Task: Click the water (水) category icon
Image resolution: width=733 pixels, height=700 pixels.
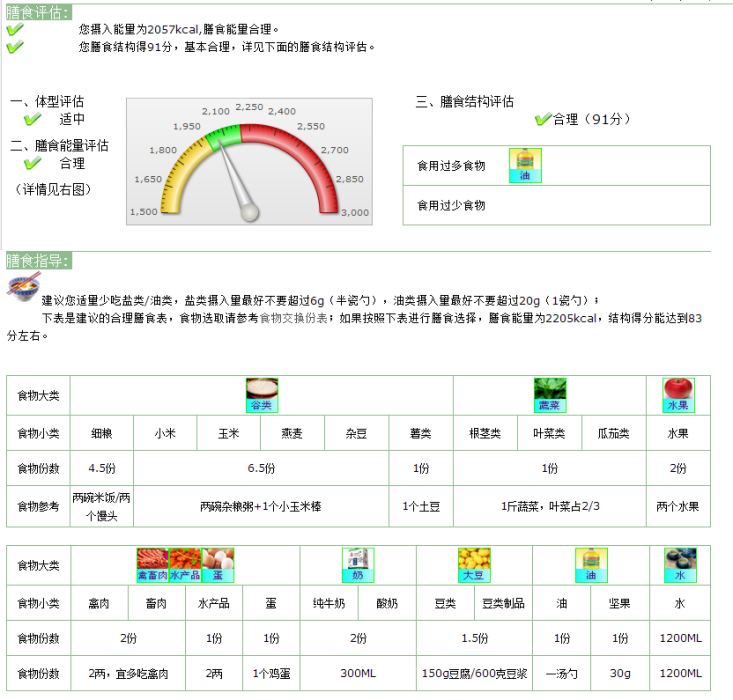Action: coord(680,565)
